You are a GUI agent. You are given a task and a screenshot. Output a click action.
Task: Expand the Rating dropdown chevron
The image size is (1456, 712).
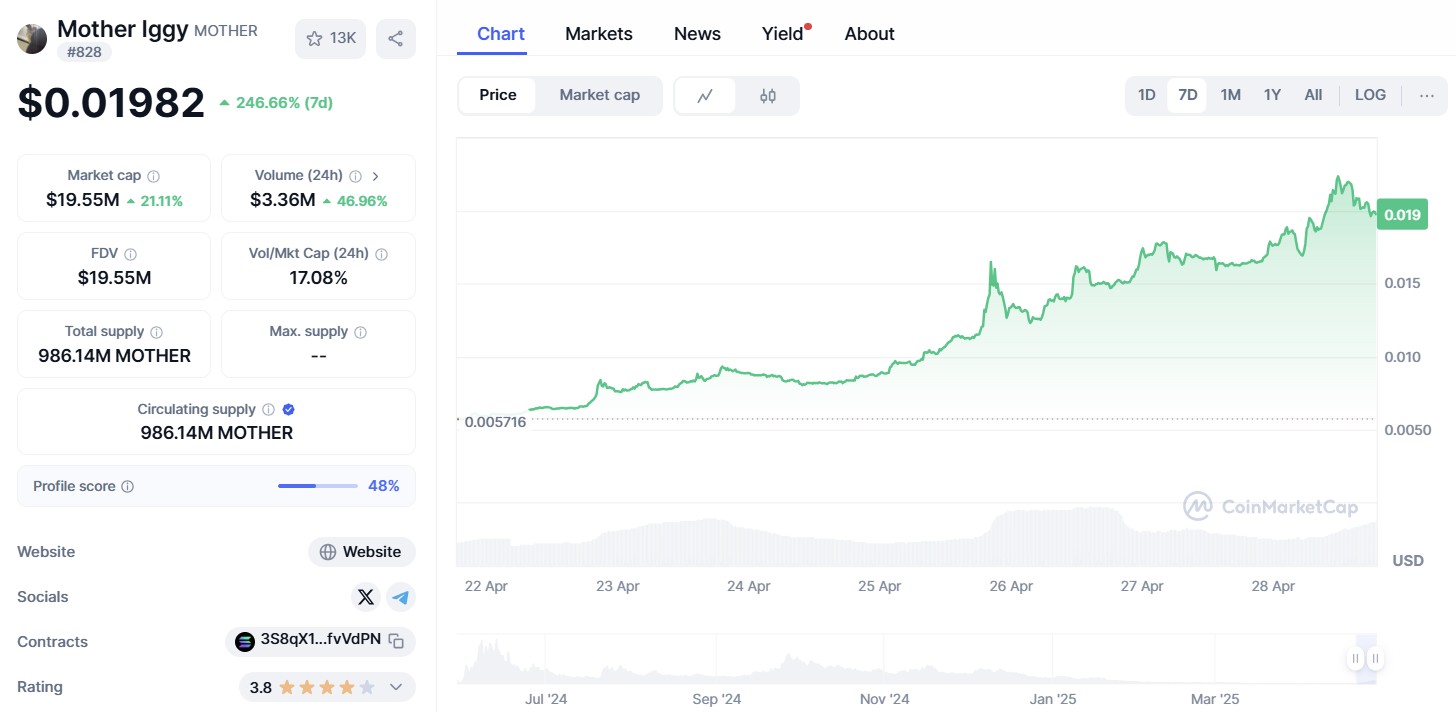[x=396, y=687]
